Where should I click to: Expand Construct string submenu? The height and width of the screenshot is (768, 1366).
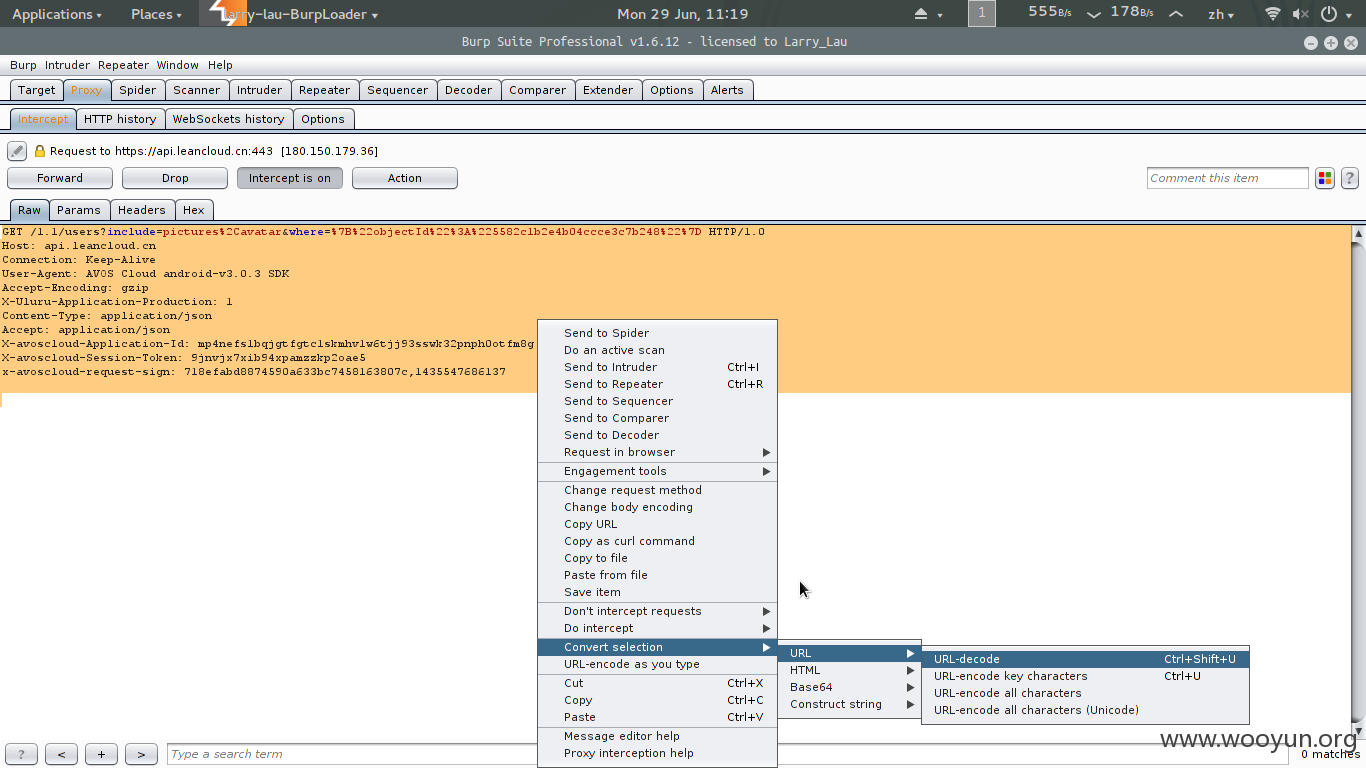[849, 704]
